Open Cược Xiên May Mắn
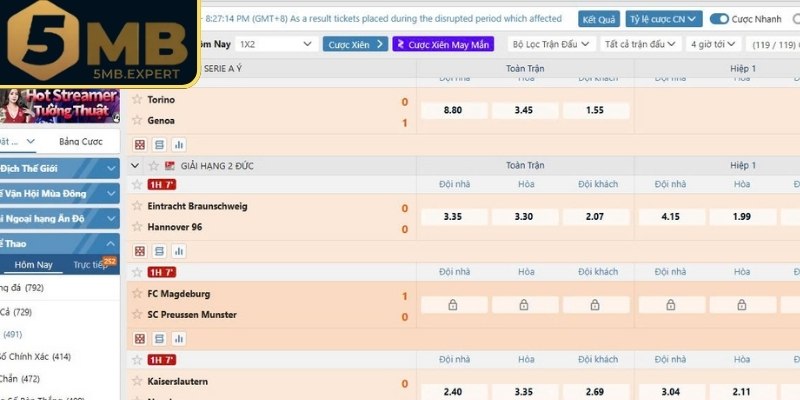Image resolution: width=800 pixels, height=400 pixels. point(441,45)
